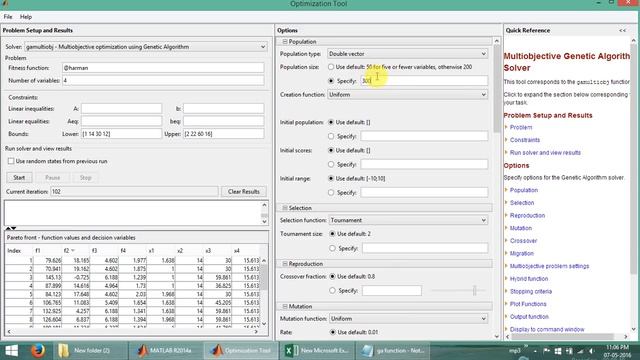
Task: Click Linear equalities beq input field
Action: pos(224,121)
